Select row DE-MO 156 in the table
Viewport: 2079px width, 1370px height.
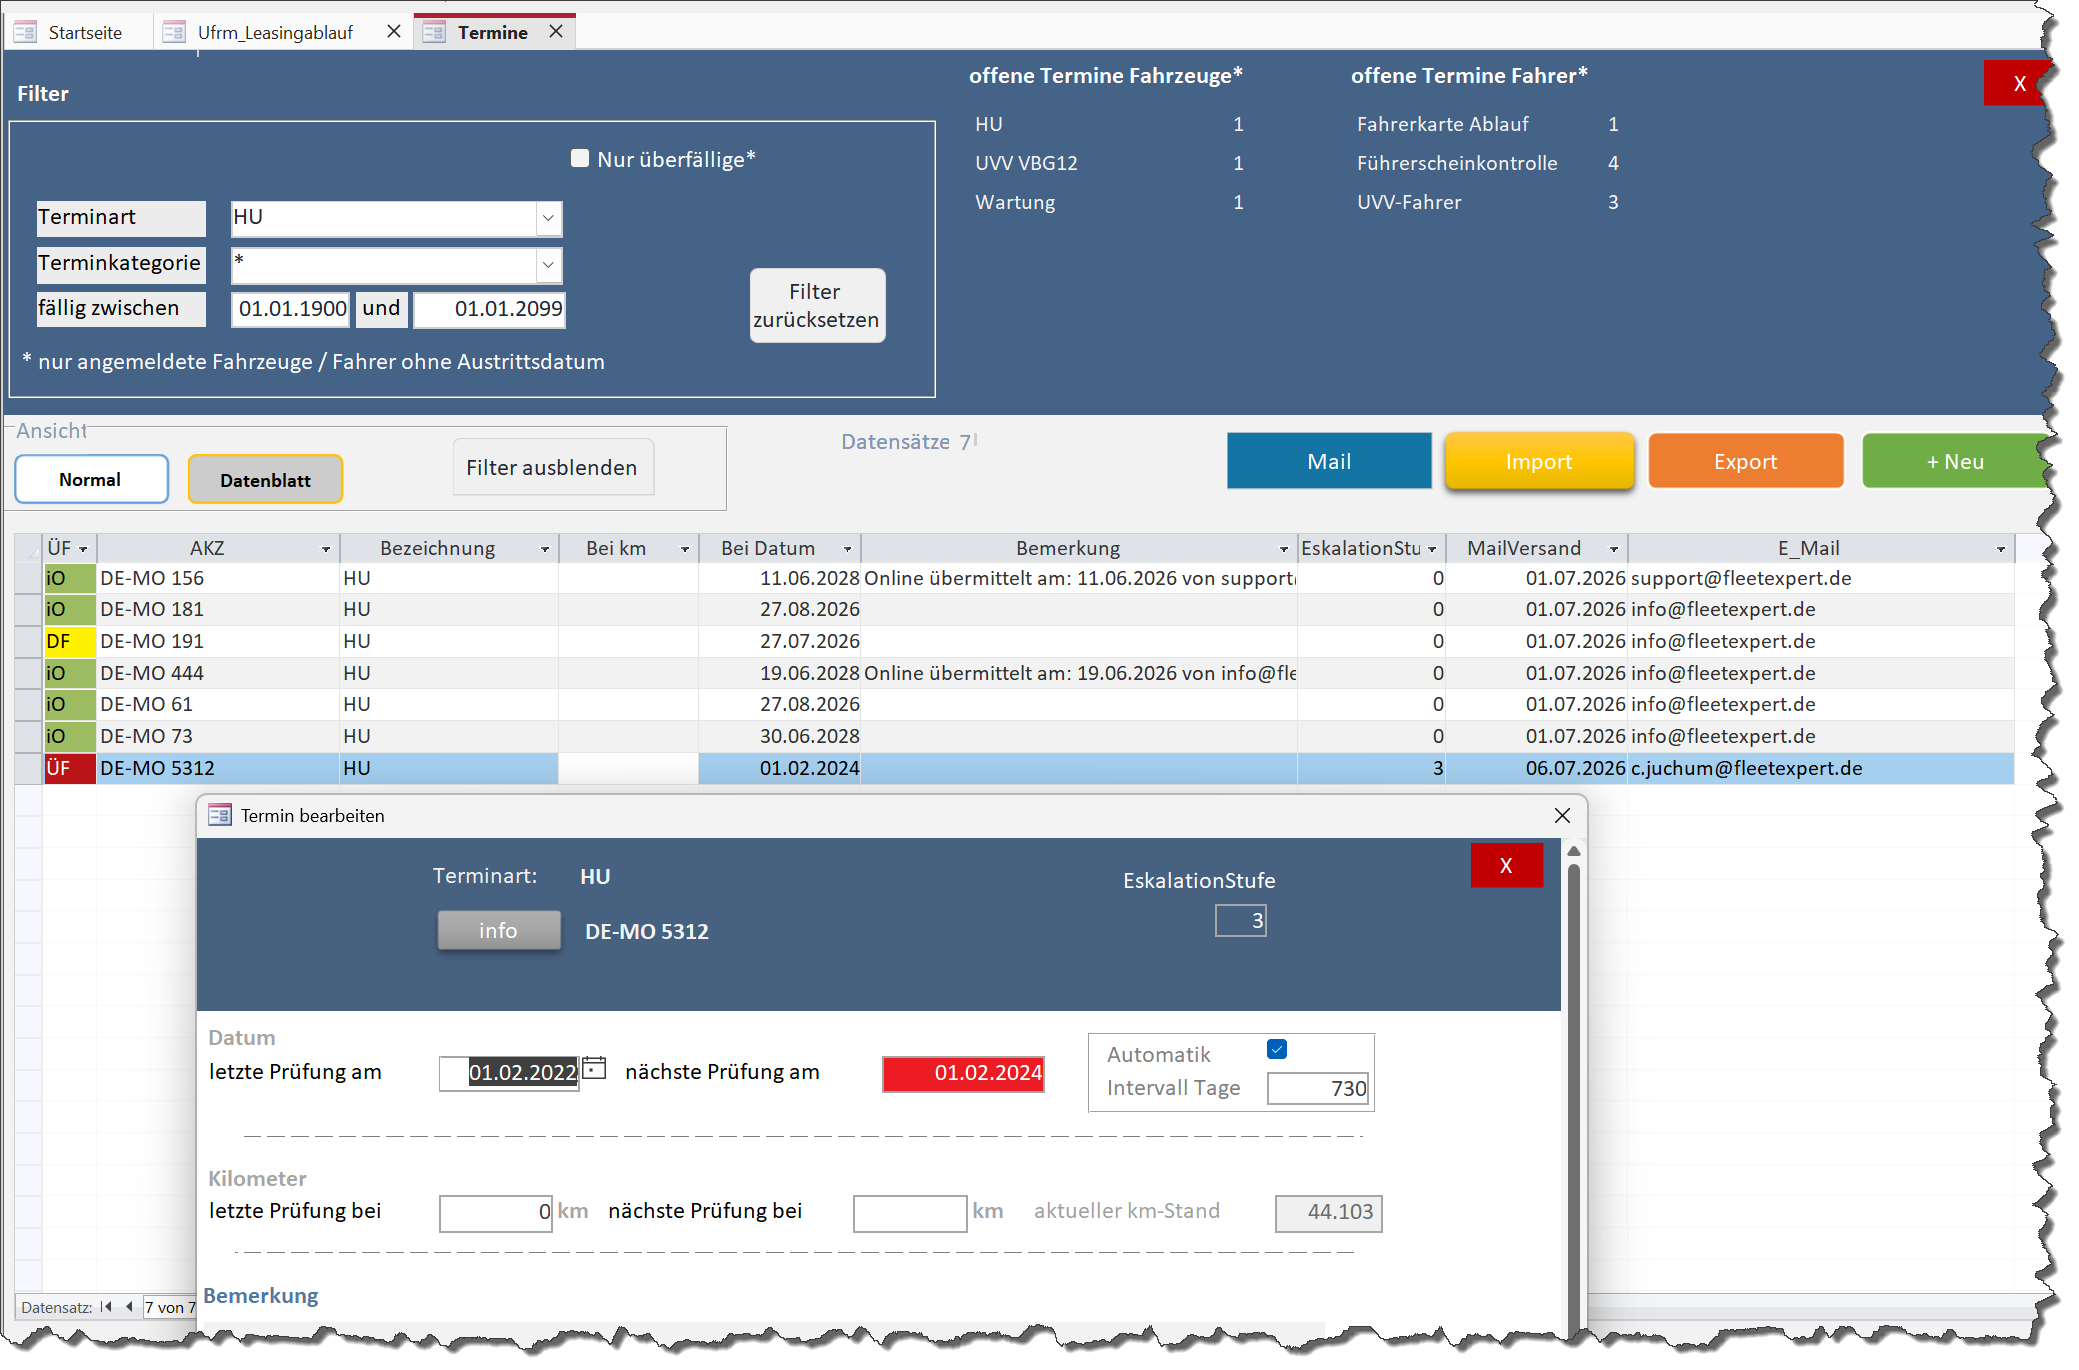[x=1028, y=578]
